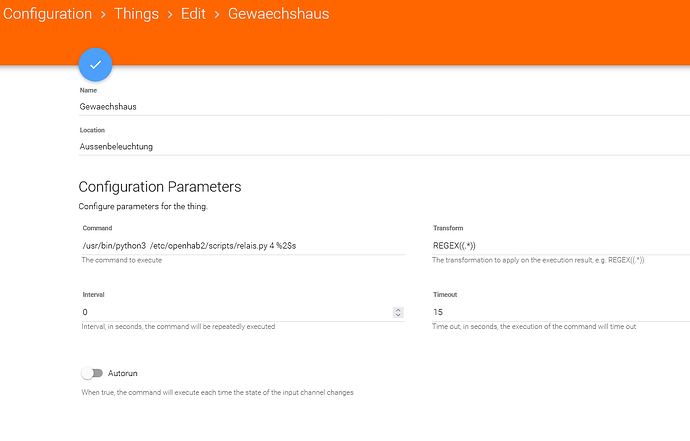Image resolution: width=690 pixels, height=441 pixels.
Task: Click the Autorun label text
Action: [125, 373]
